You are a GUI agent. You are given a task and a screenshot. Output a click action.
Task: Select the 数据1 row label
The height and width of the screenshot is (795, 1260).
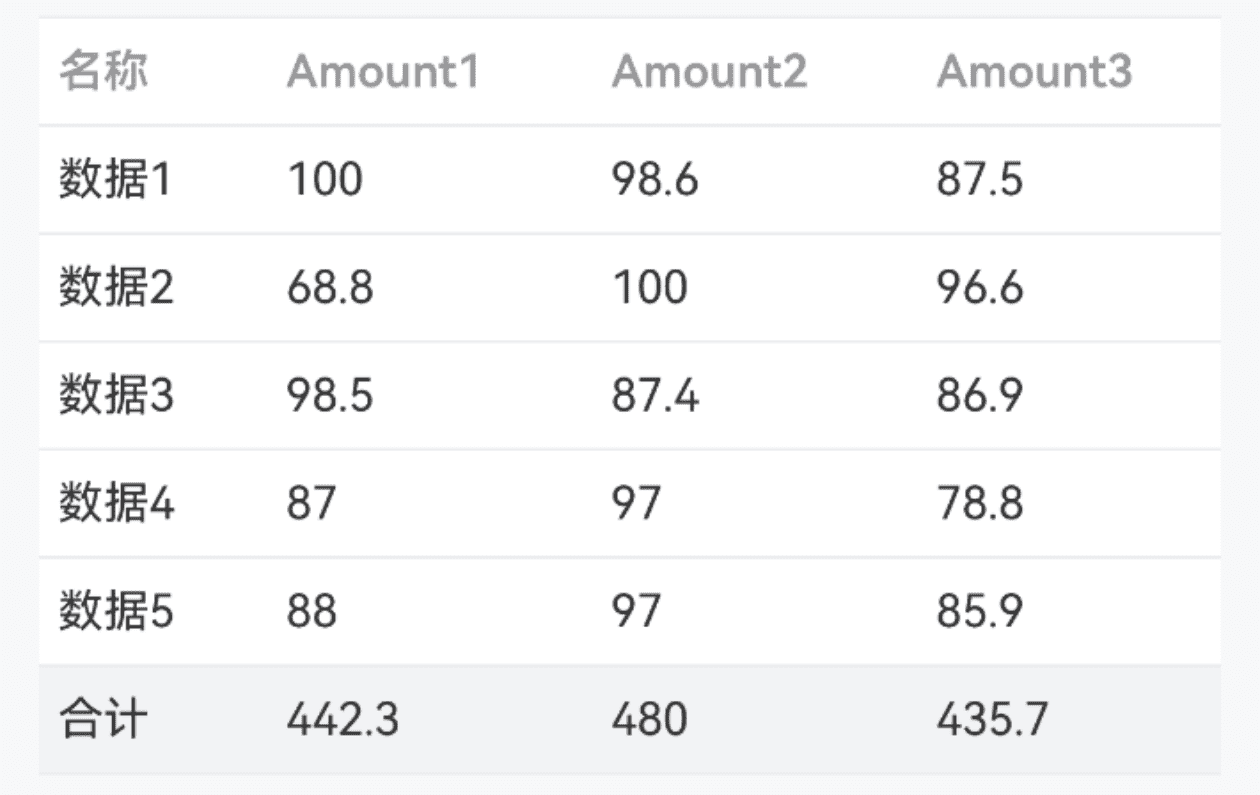click(115, 180)
